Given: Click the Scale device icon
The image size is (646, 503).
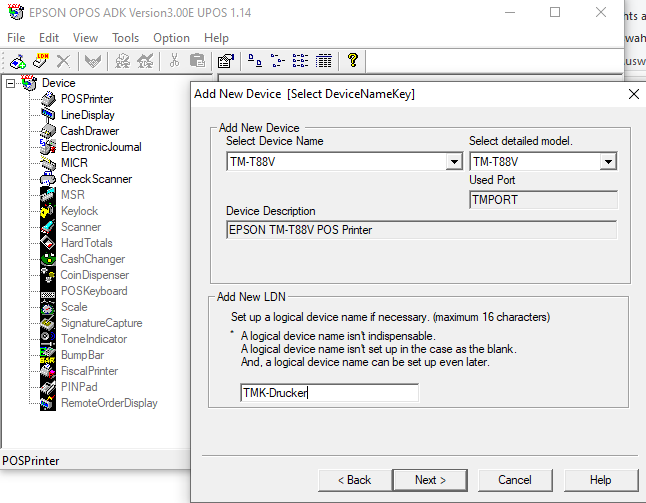Looking at the screenshot, I should click(48, 307).
